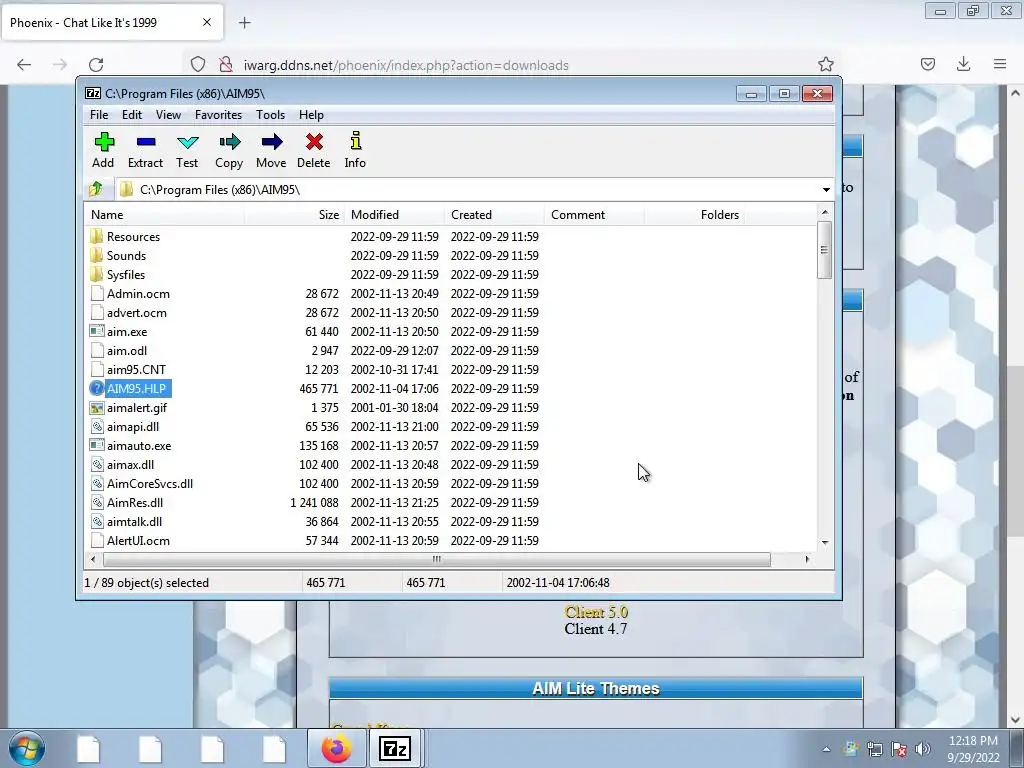Sort file list by Size column
1024x768 pixels.
(294, 215)
